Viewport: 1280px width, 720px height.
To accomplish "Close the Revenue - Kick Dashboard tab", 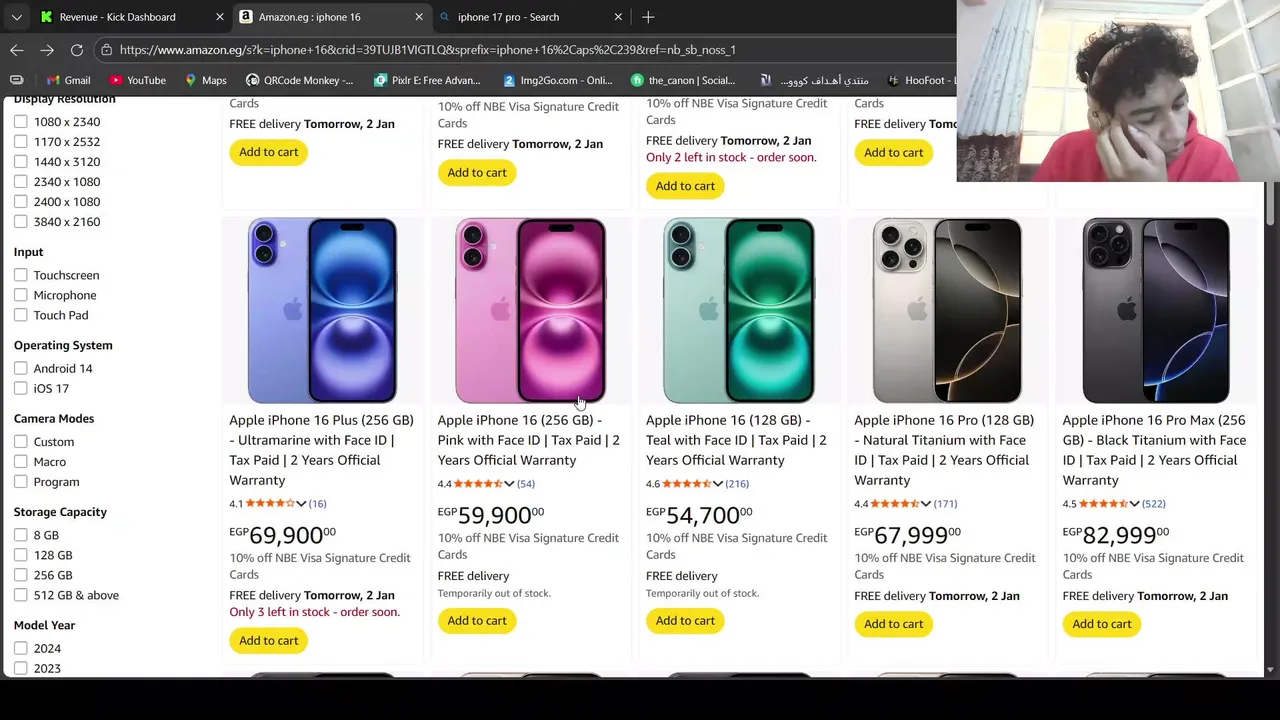I will (220, 17).
